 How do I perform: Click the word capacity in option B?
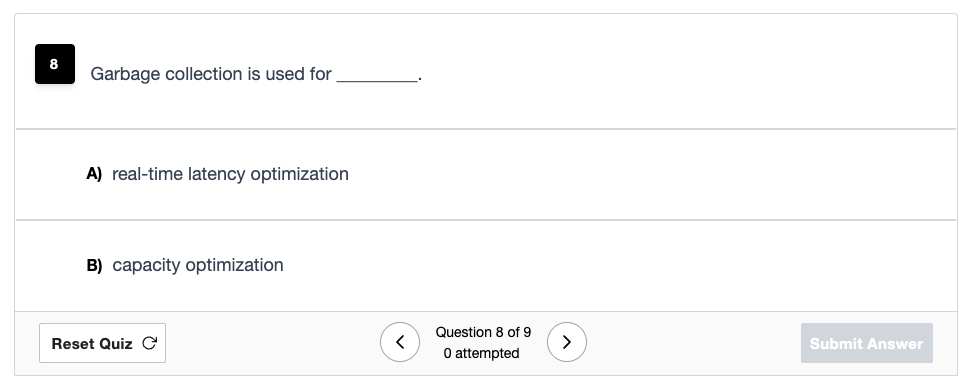(x=146, y=265)
